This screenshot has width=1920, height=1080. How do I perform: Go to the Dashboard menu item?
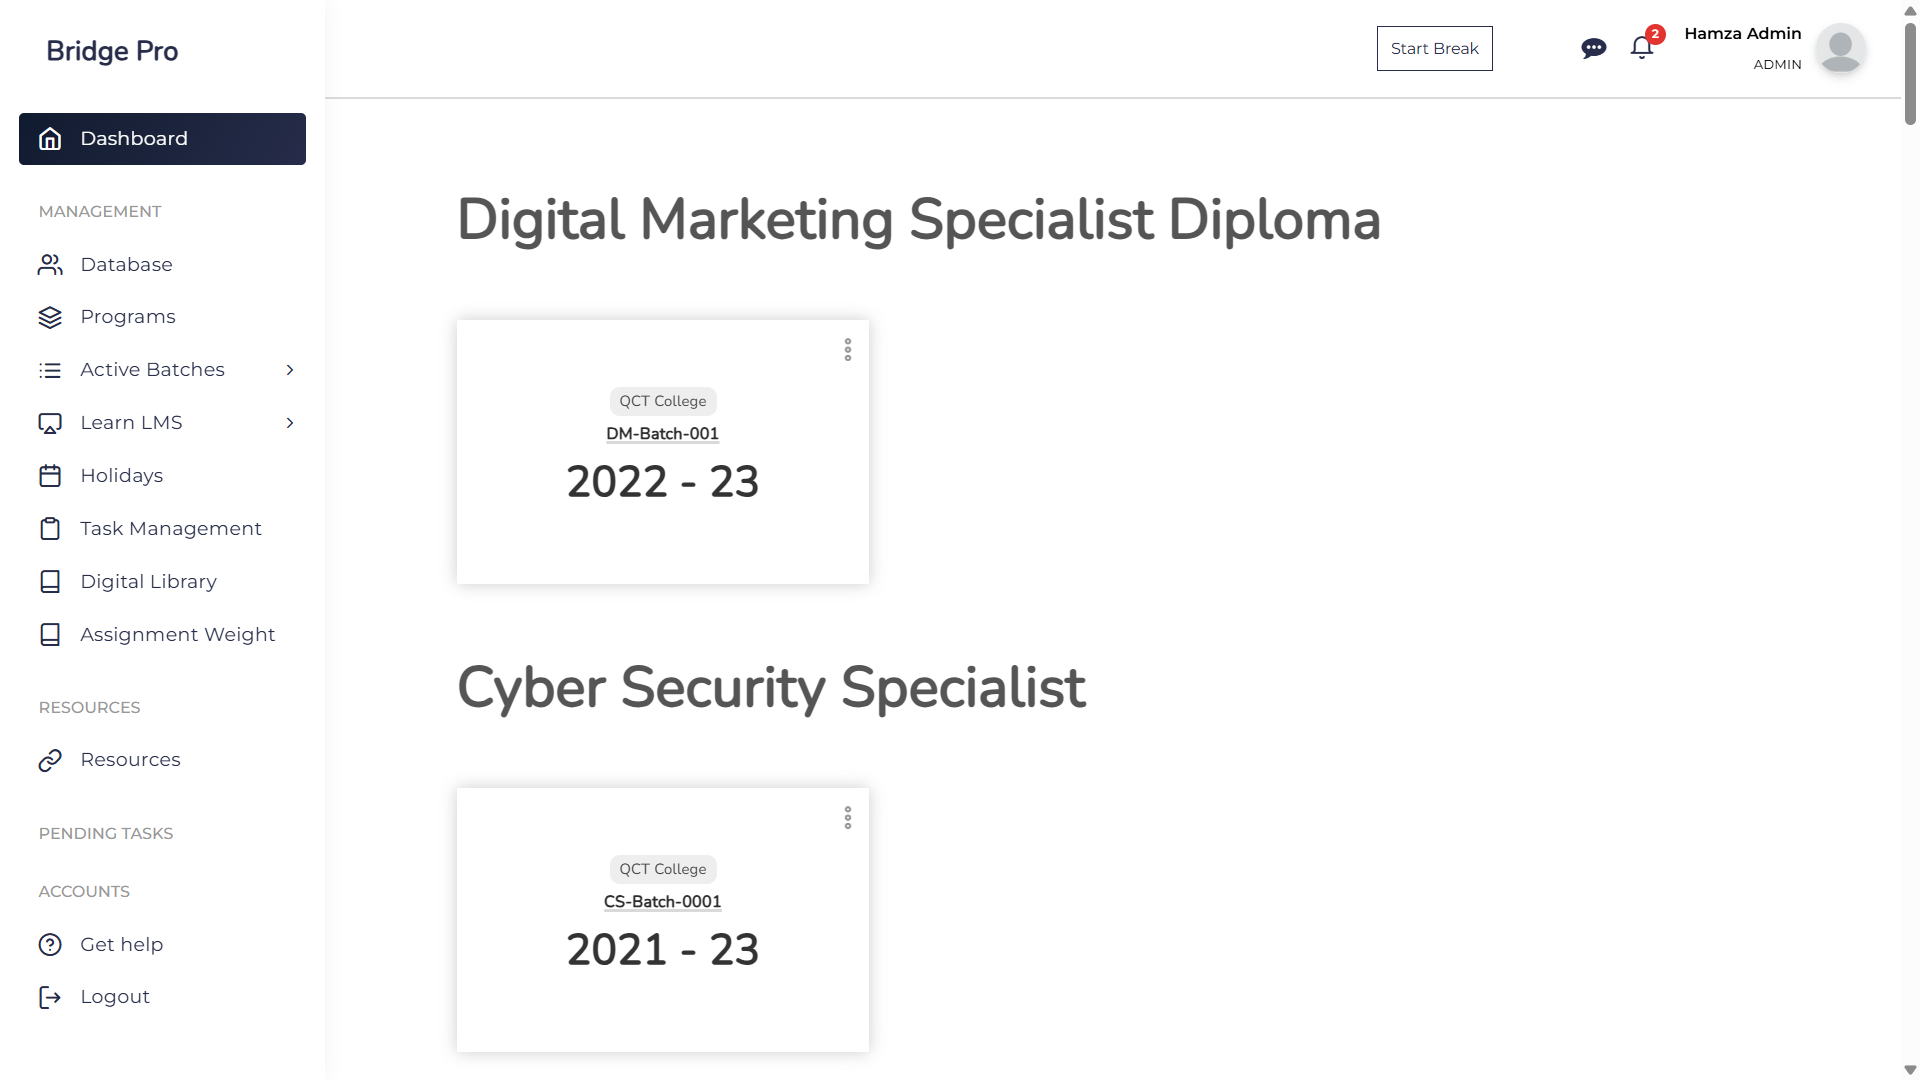click(x=162, y=139)
